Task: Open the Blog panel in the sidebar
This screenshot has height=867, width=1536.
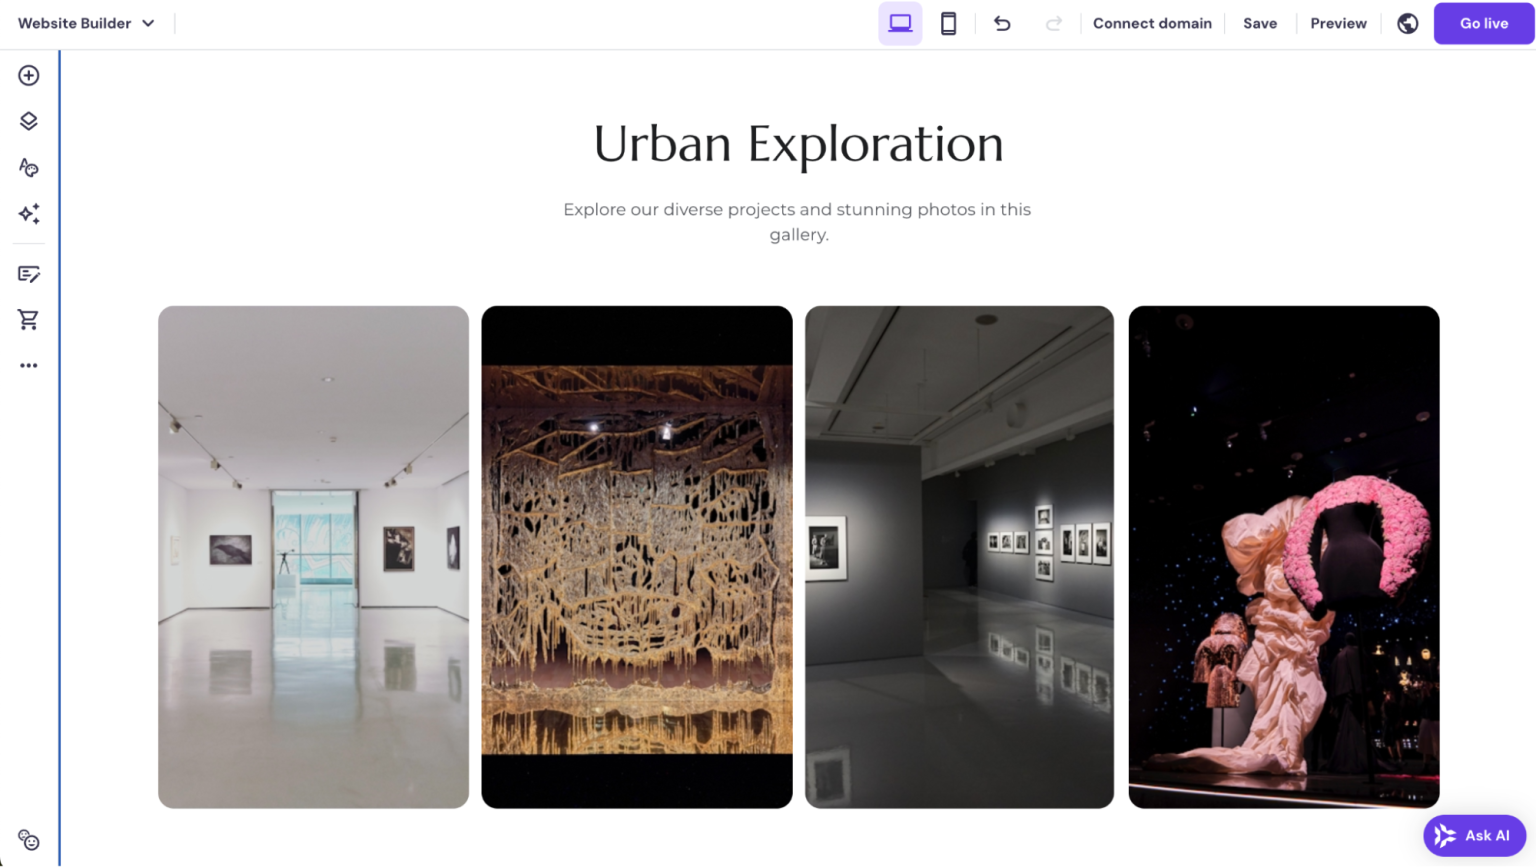Action: click(28, 273)
